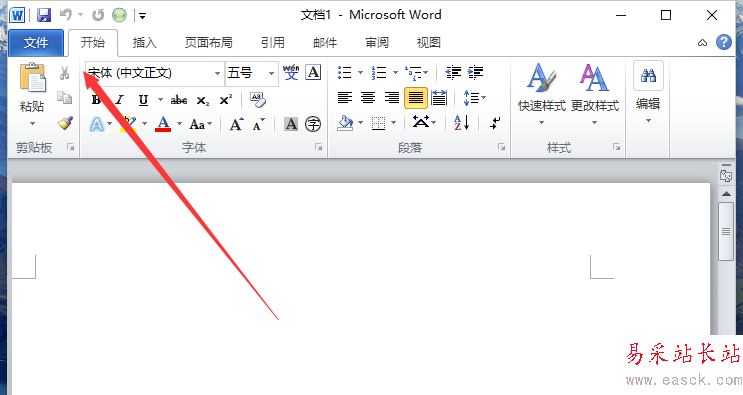Open the Font dialog launcher
The width and height of the screenshot is (743, 395).
[318, 147]
